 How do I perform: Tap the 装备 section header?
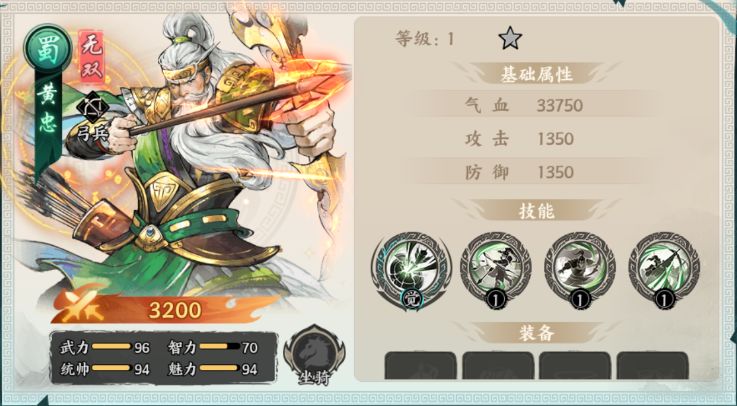[x=536, y=333]
